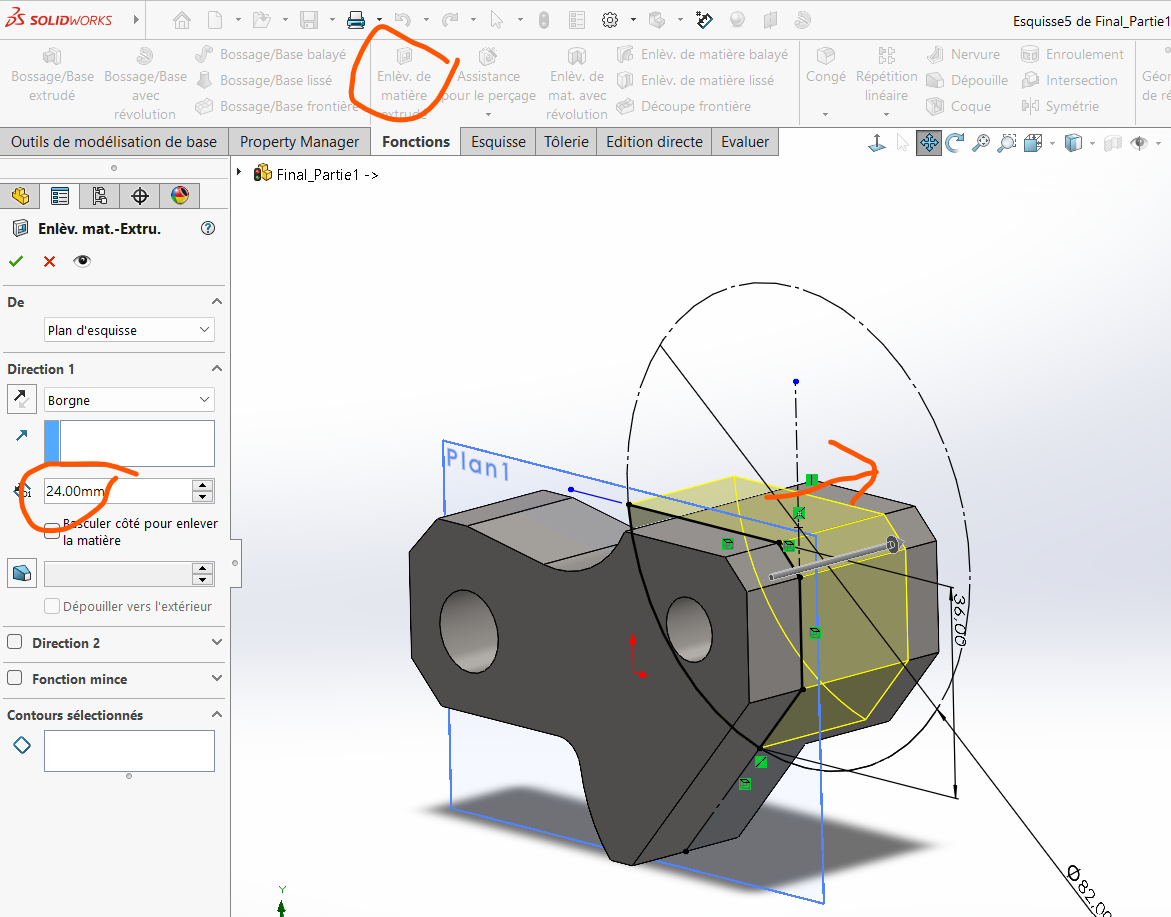
Task: Switch to the Esquisse tab
Action: tap(498, 142)
